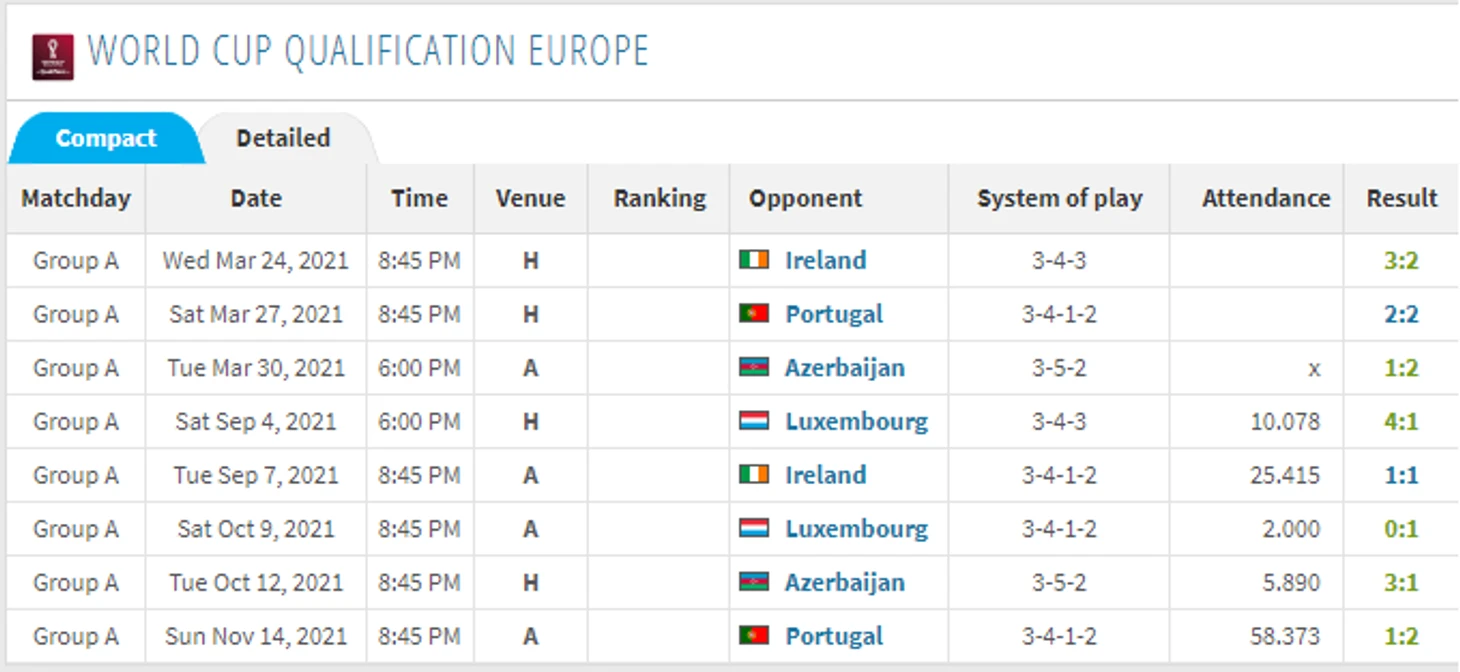Click the Ireland flag in the Mar 24 row

click(754, 260)
